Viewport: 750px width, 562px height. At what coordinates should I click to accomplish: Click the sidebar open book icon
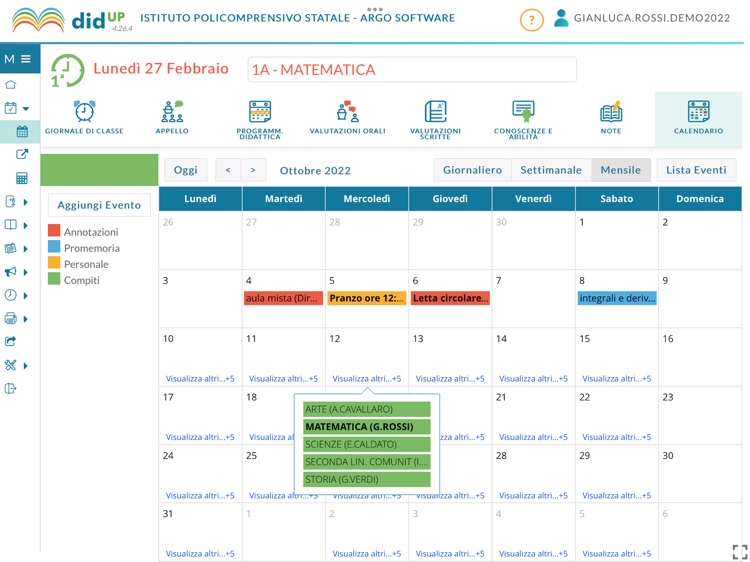11,225
